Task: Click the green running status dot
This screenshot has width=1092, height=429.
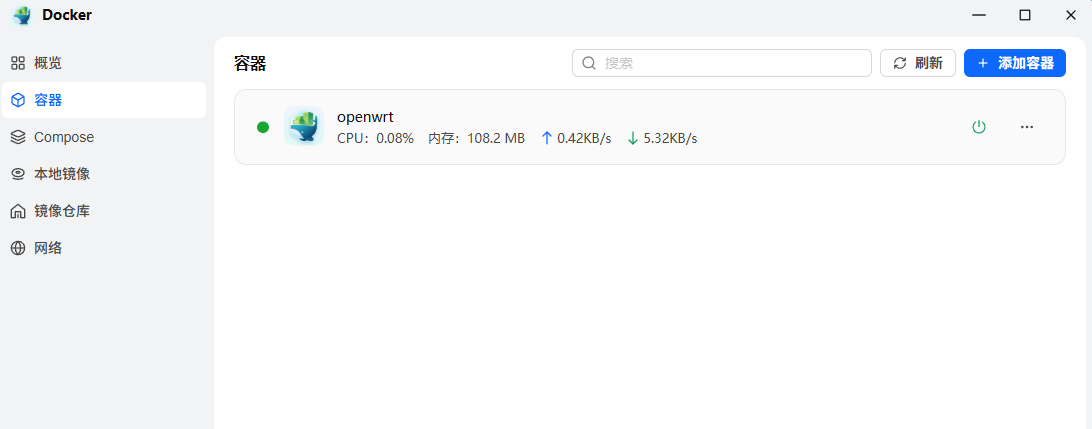Action: [x=263, y=127]
